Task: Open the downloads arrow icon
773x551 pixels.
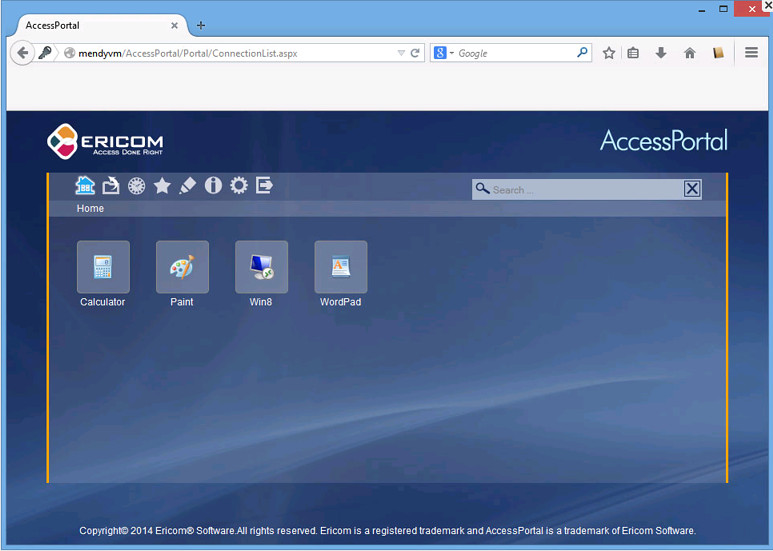Action: click(x=661, y=53)
